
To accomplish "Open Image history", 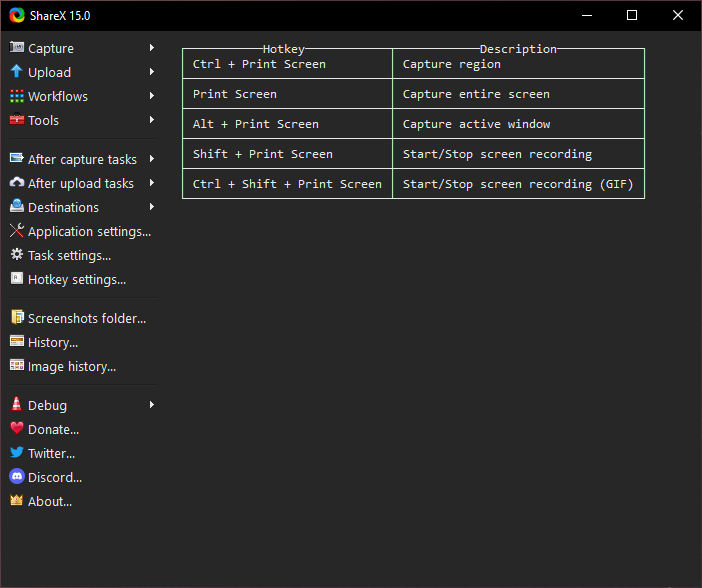I will (x=71, y=366).
